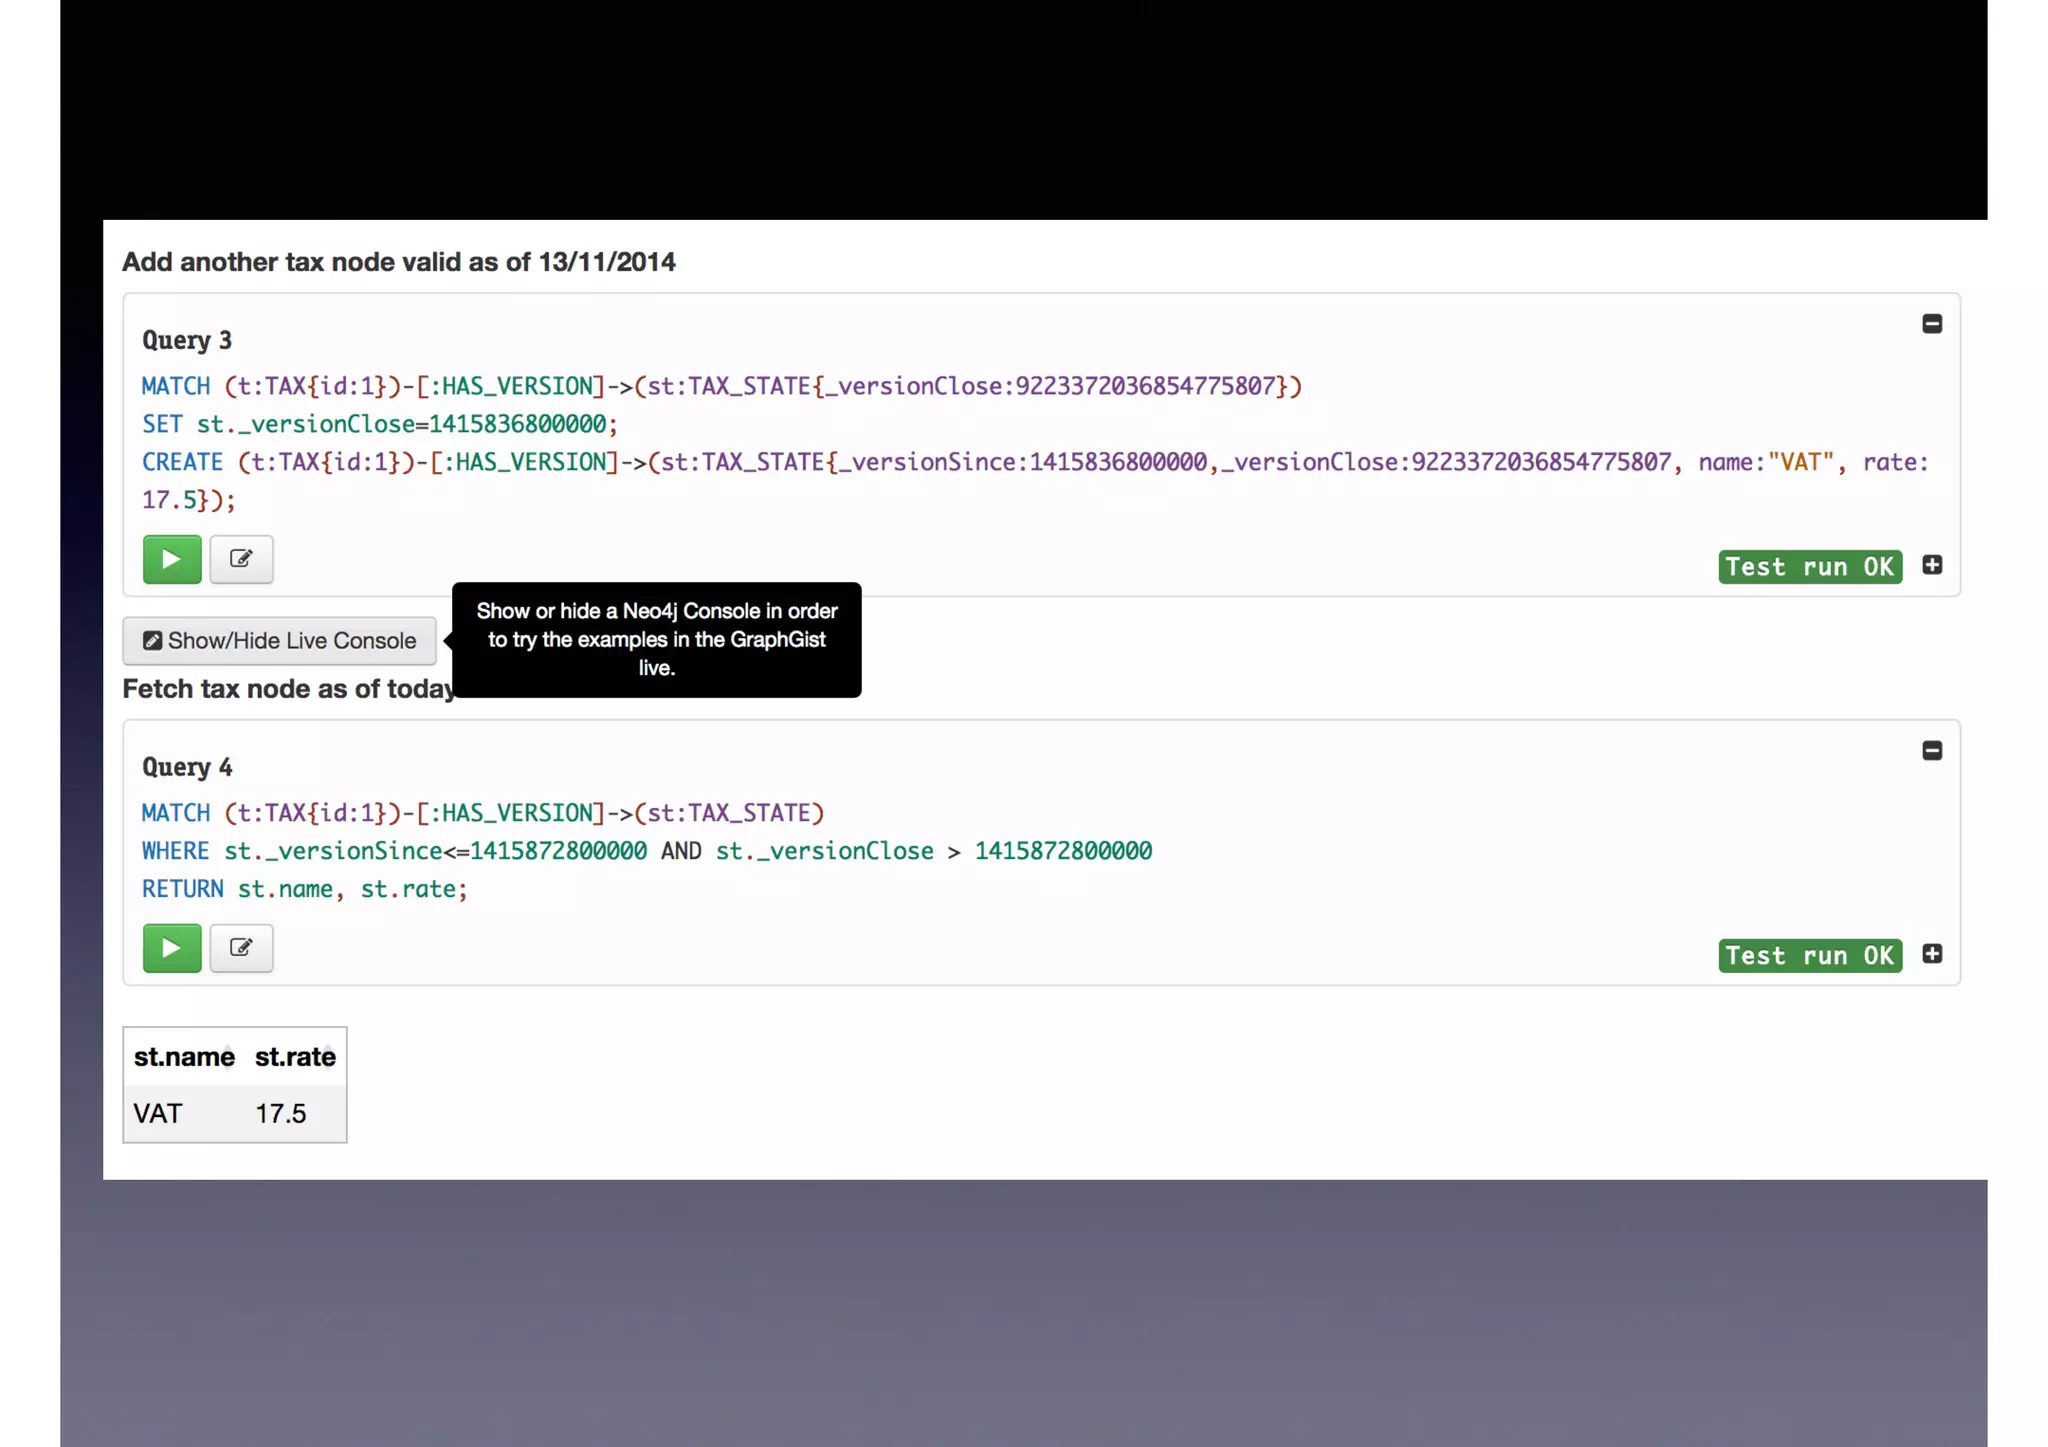Expand Query 4 test result details

coord(1931,954)
